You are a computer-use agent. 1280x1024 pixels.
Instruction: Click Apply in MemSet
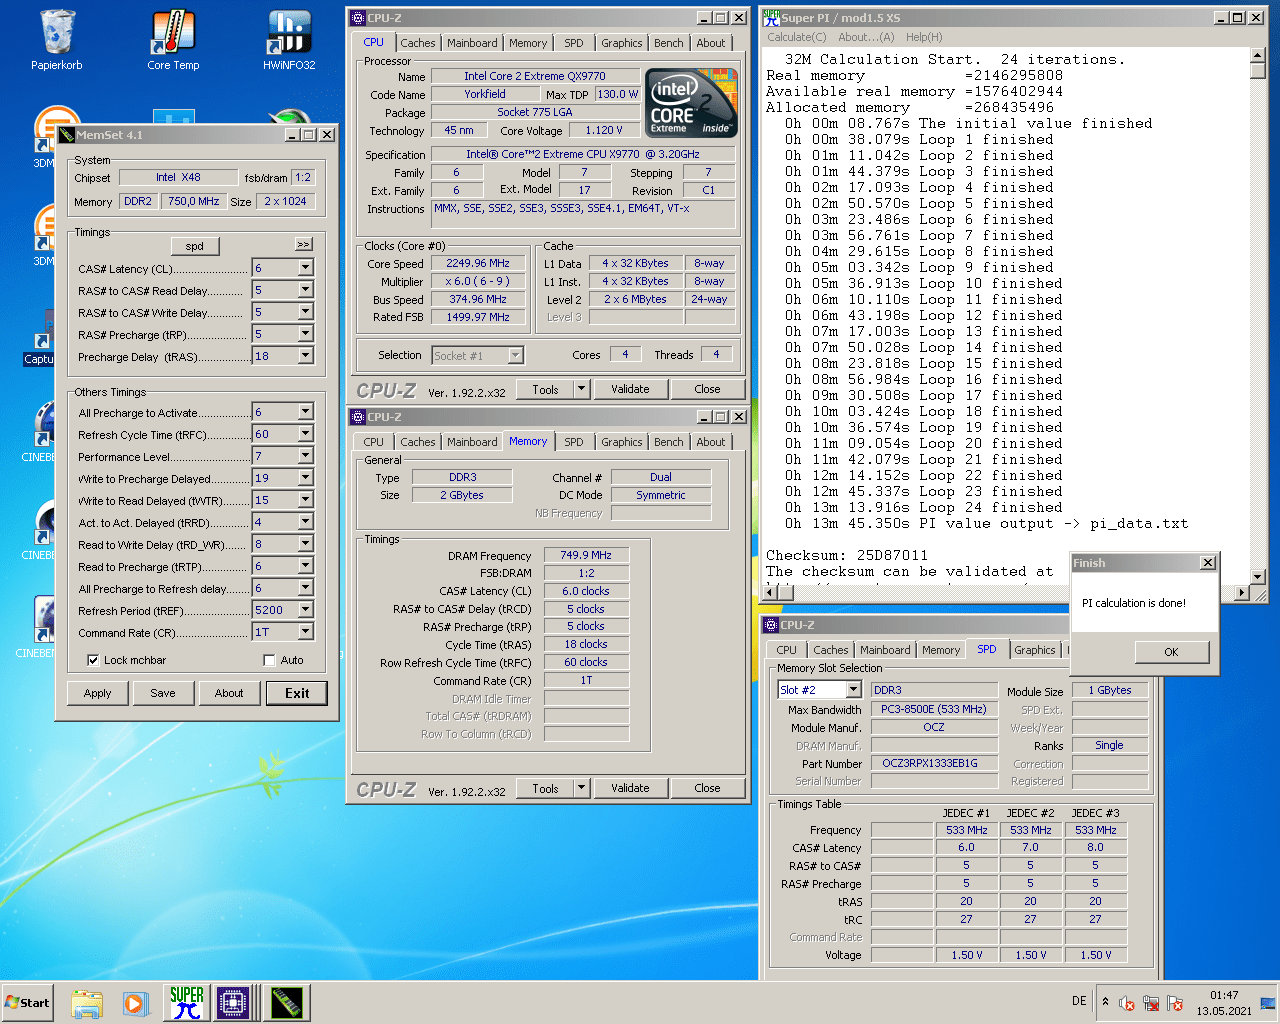98,693
